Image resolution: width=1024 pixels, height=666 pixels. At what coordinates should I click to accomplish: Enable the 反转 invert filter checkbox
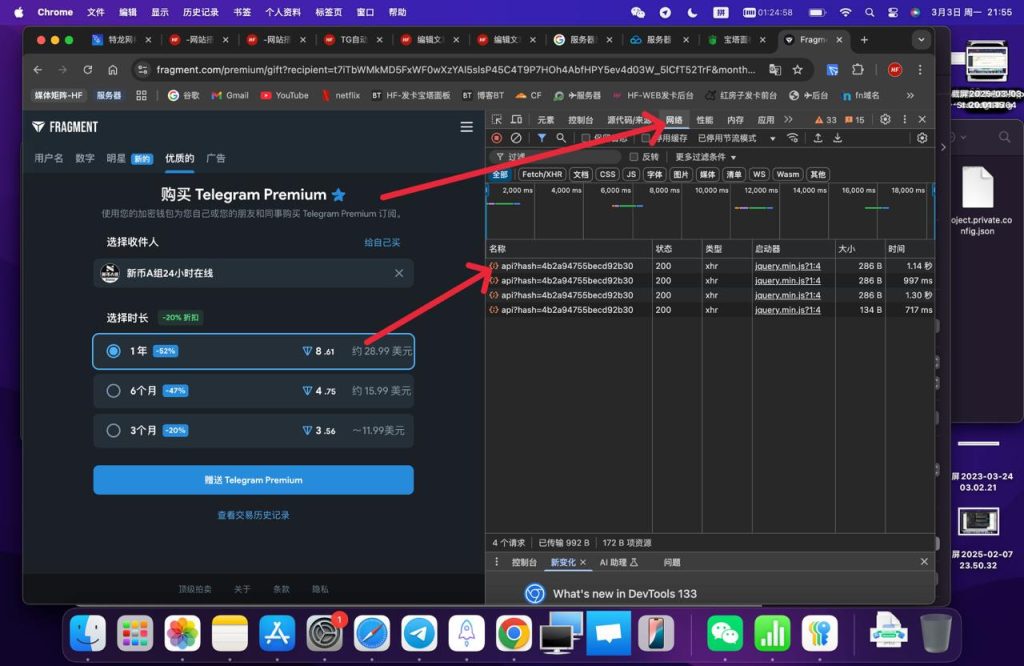click(633, 157)
